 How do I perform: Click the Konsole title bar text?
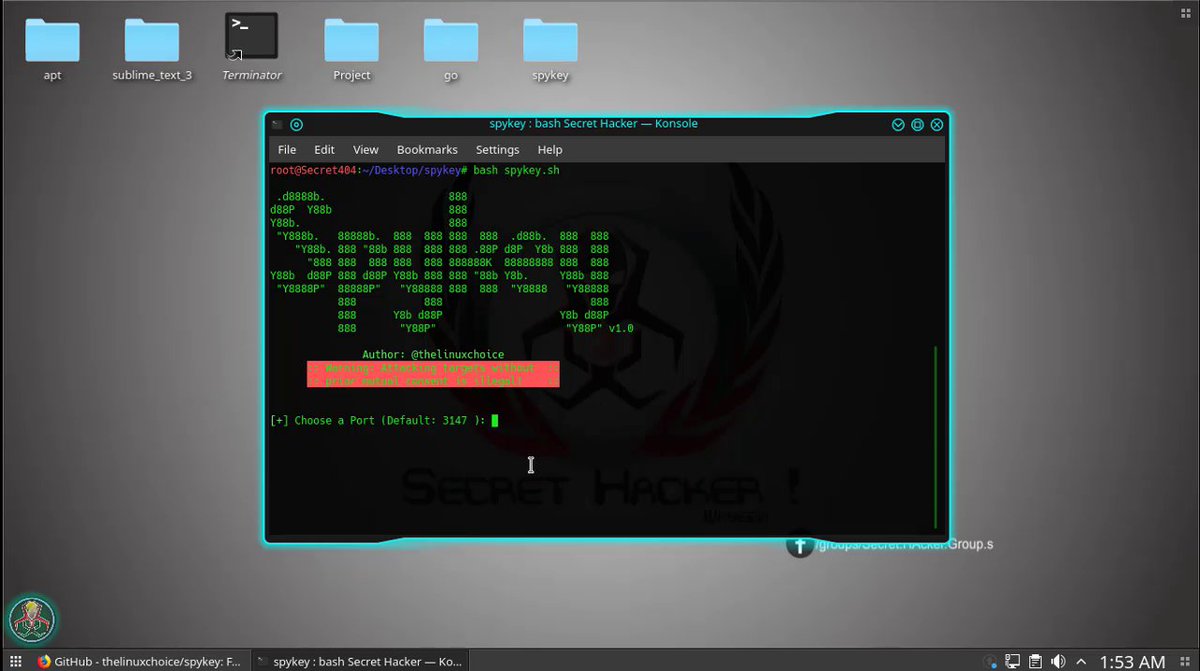coord(593,124)
